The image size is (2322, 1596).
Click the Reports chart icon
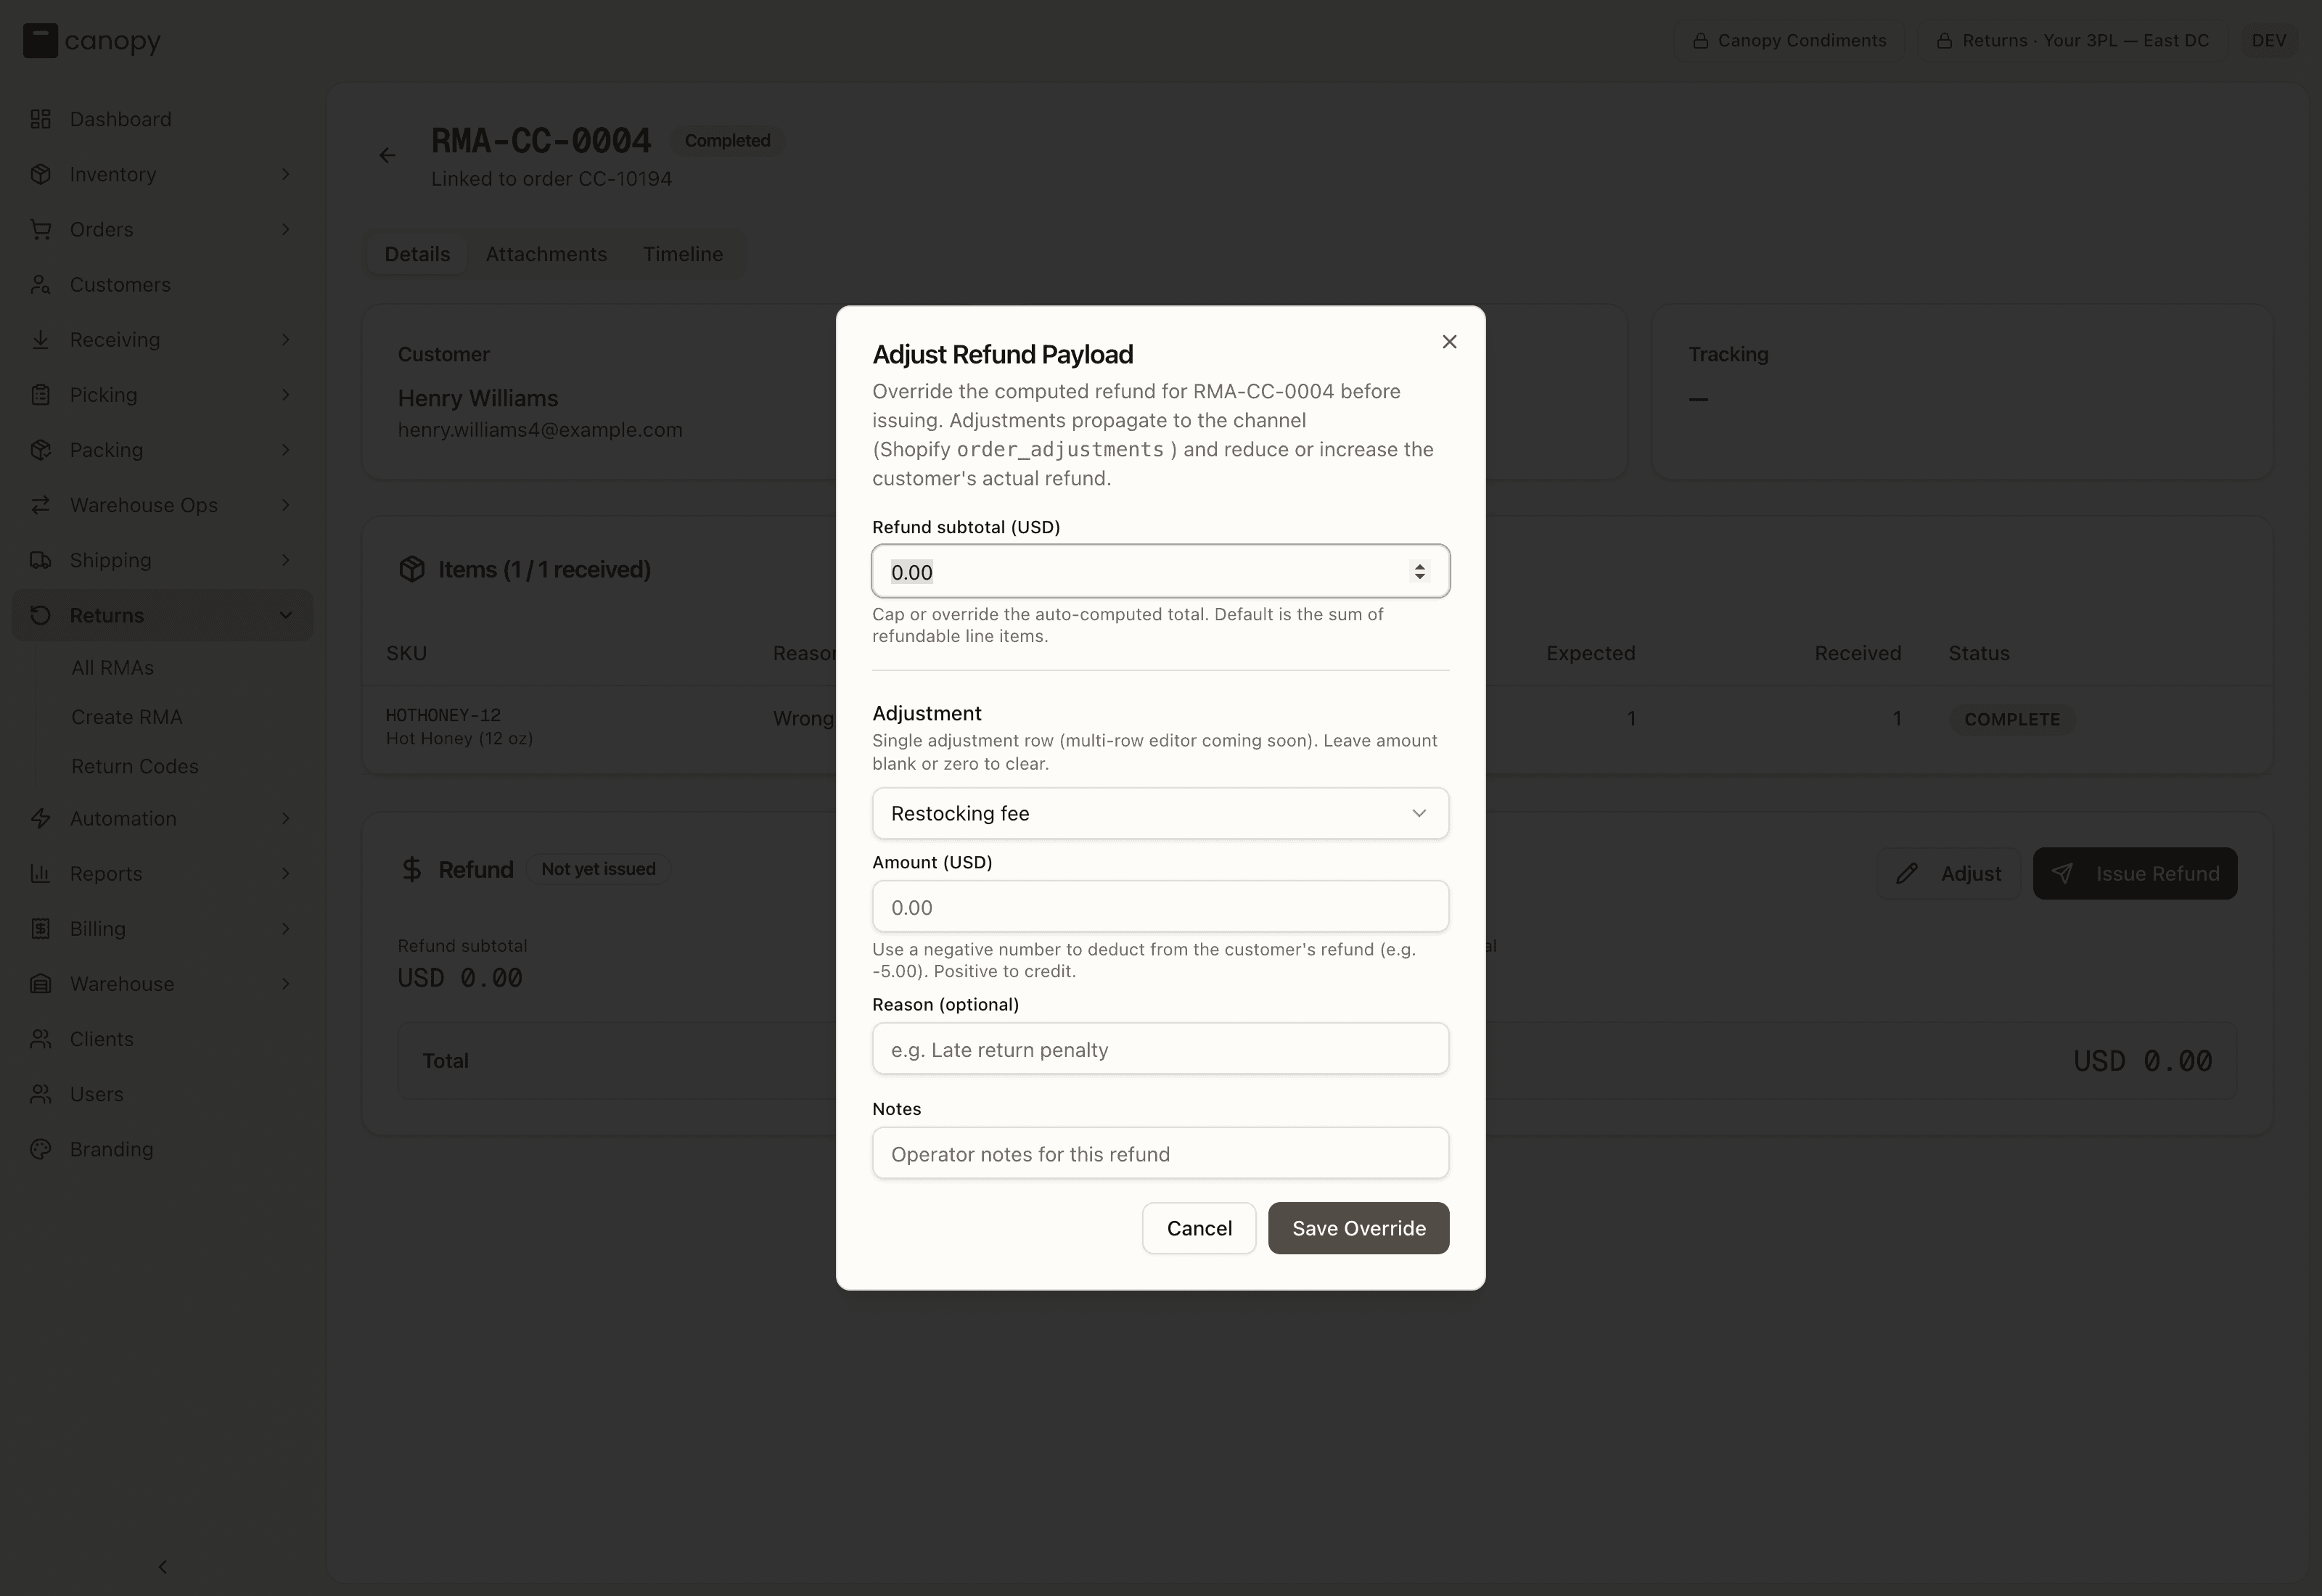pos(41,873)
